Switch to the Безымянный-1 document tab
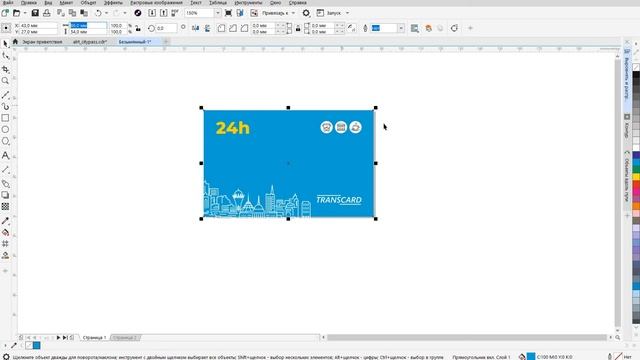640x360 pixels. (135, 42)
